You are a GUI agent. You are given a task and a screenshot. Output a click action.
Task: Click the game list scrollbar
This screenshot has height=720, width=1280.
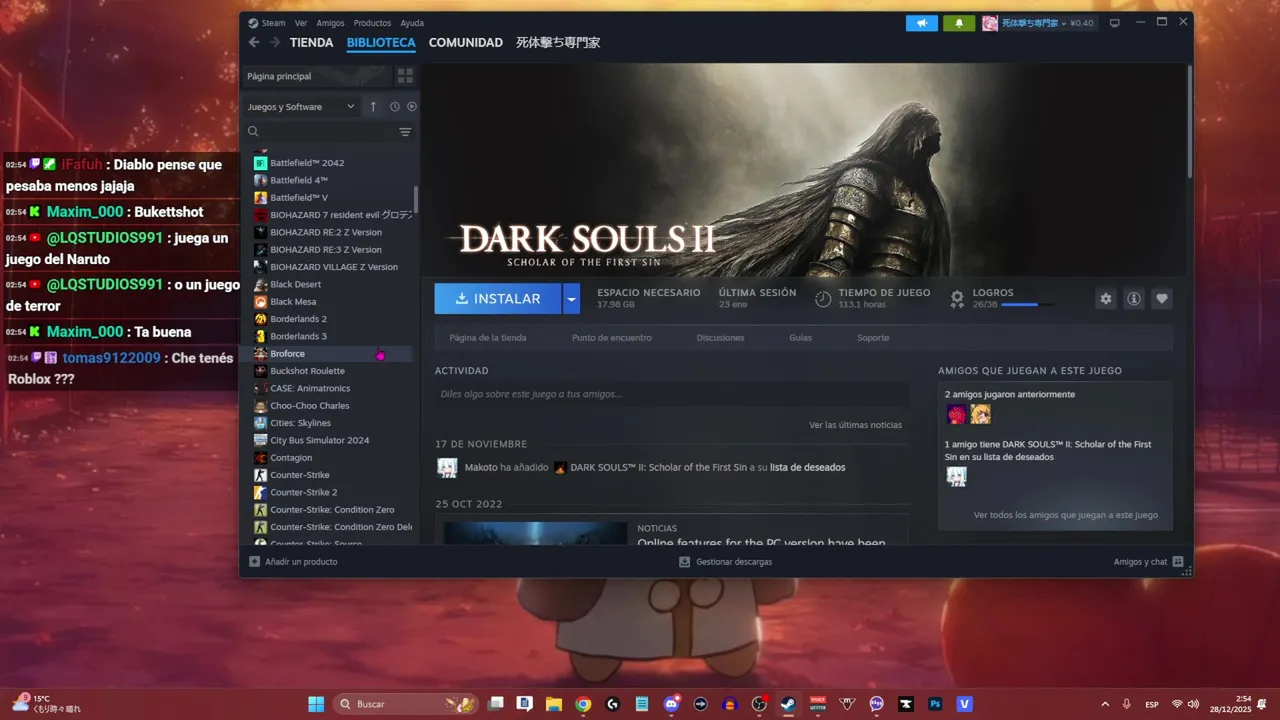[416, 199]
